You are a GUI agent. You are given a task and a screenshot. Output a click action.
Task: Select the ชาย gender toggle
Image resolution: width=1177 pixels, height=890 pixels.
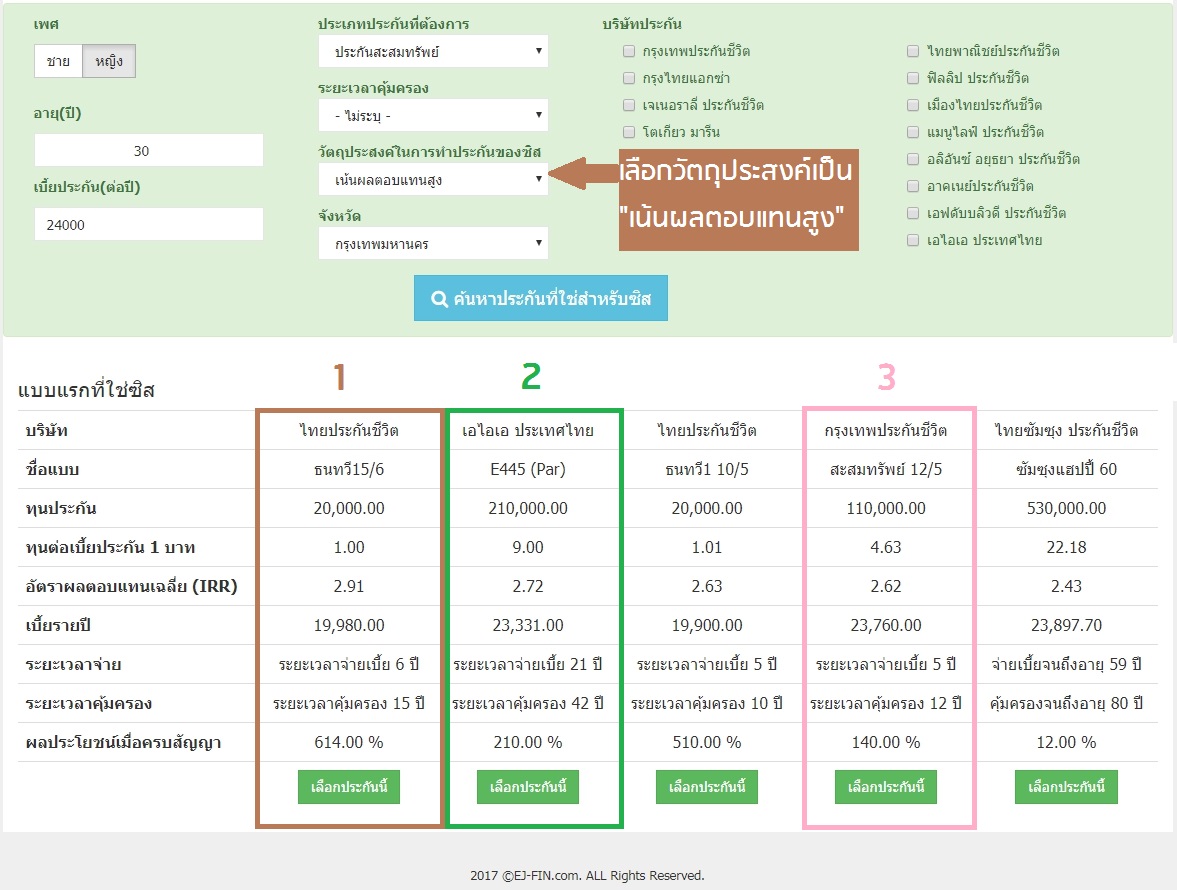(x=58, y=61)
